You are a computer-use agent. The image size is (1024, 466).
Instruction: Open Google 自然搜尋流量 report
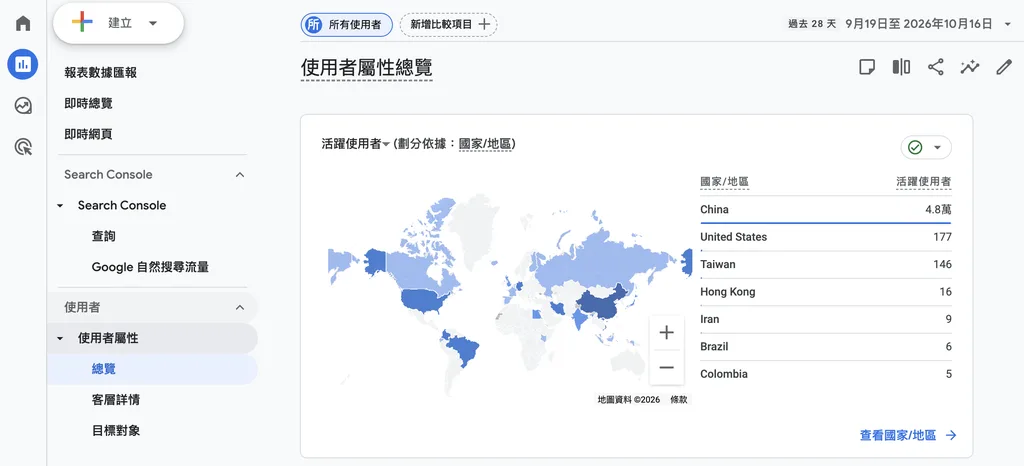[x=150, y=267]
